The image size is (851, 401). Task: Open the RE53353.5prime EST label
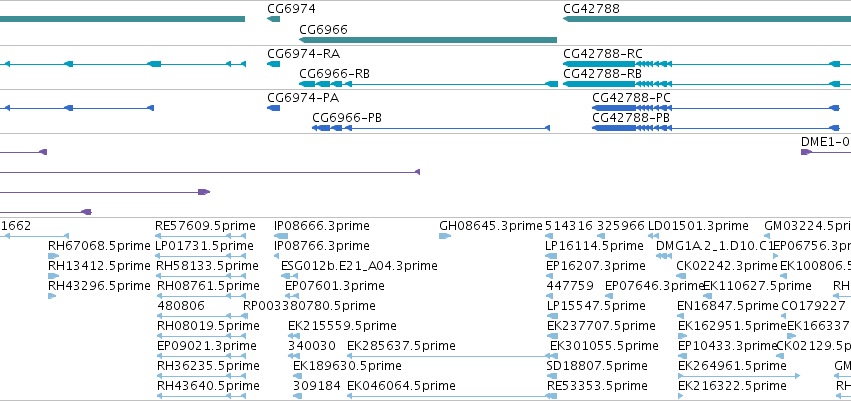597,386
